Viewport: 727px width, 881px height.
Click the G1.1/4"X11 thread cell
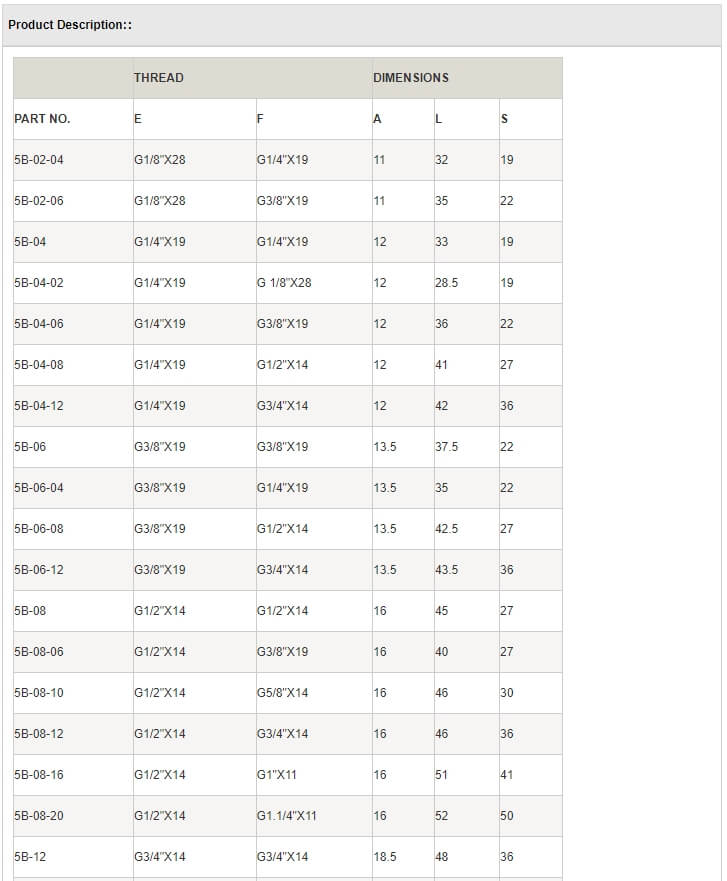(x=287, y=816)
